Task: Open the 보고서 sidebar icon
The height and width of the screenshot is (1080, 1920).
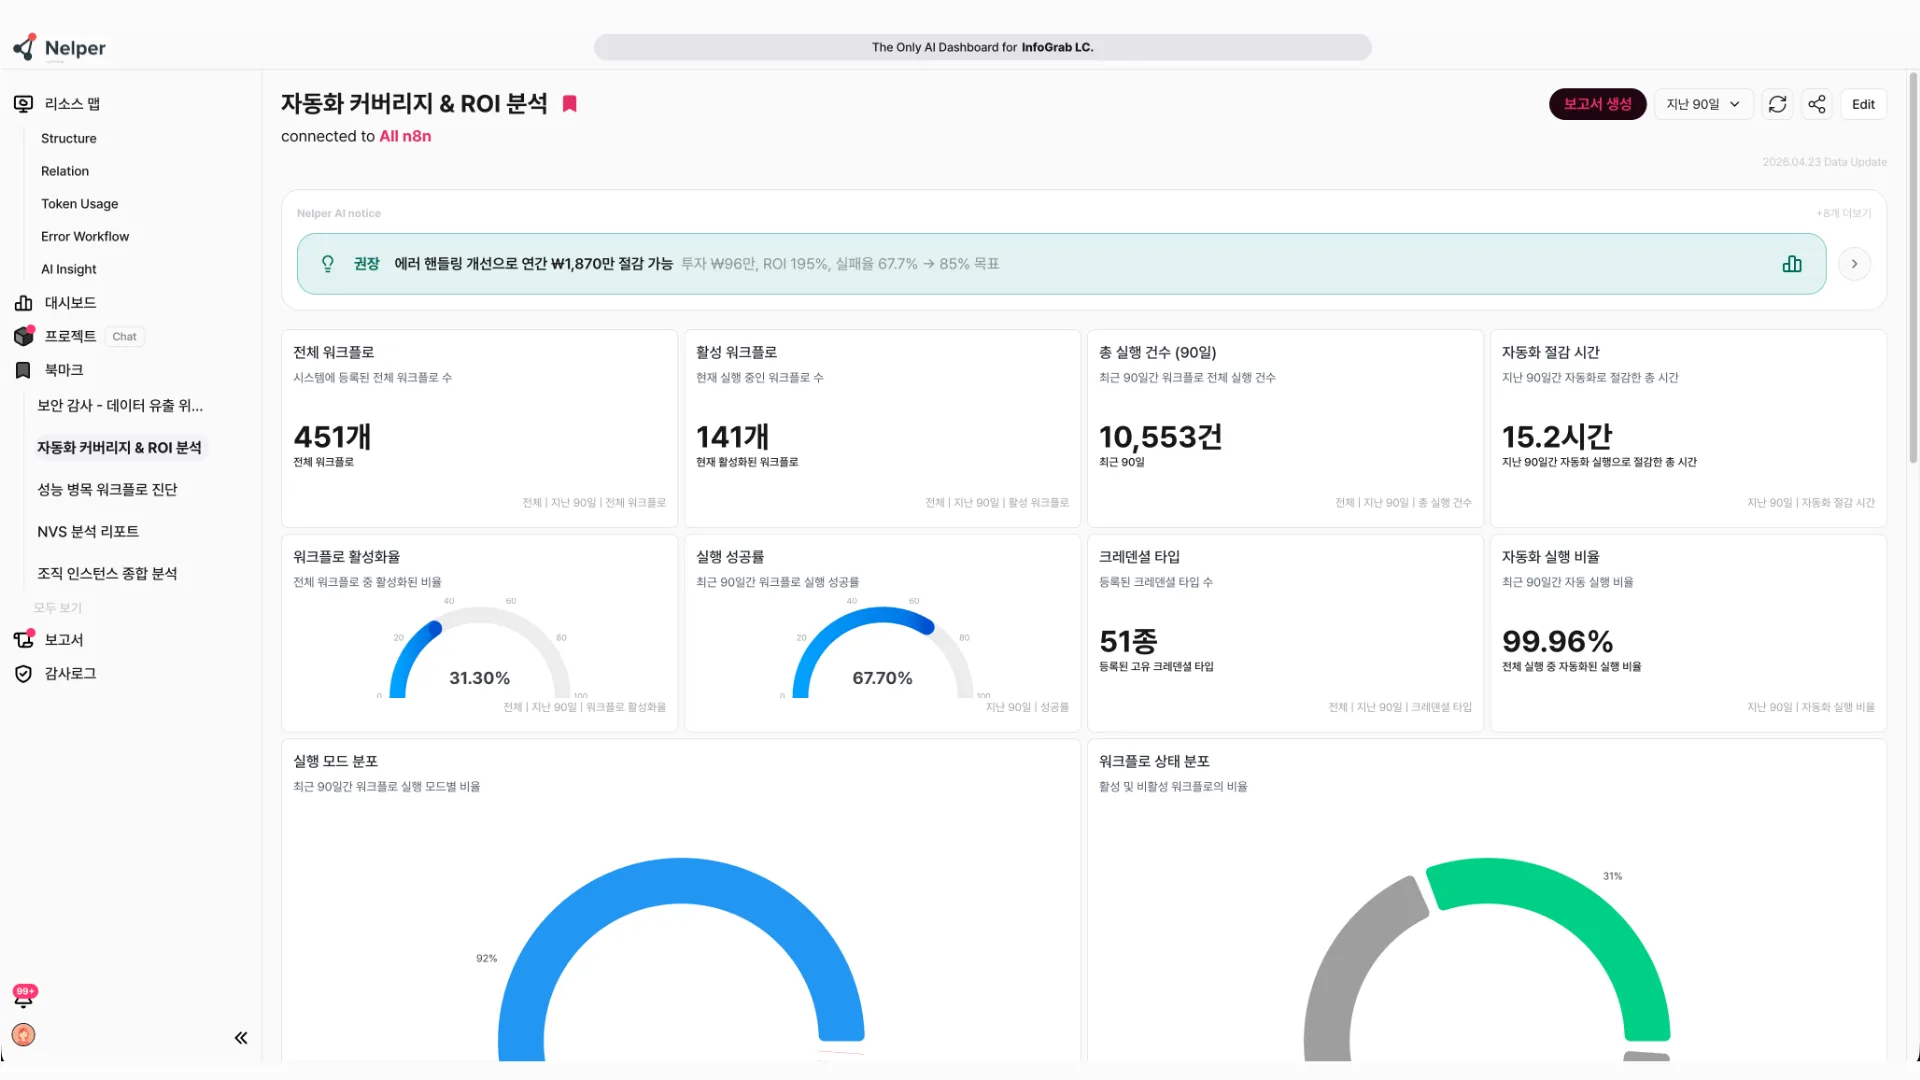Action: coord(23,639)
